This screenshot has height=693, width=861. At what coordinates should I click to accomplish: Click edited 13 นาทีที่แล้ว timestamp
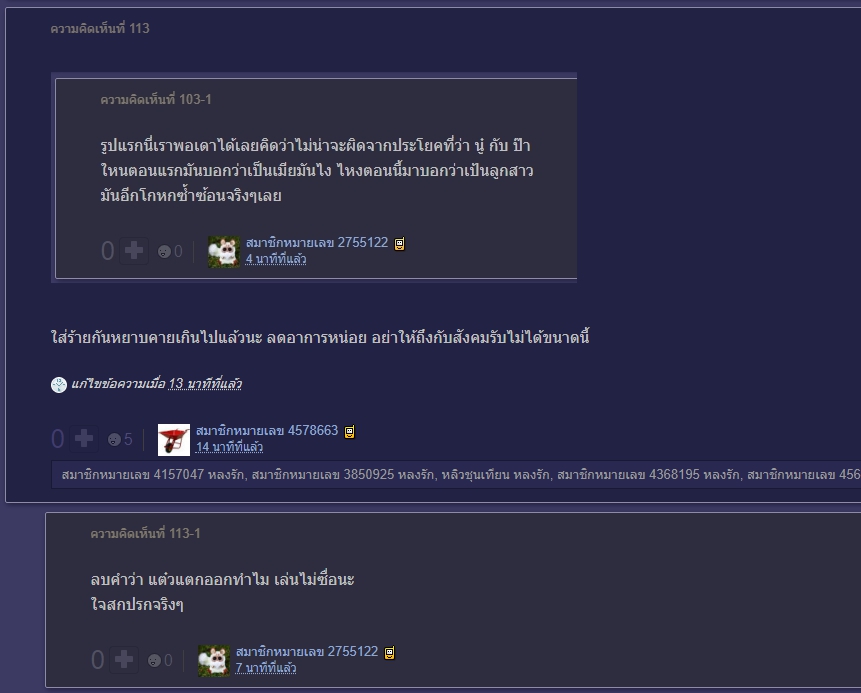205,384
